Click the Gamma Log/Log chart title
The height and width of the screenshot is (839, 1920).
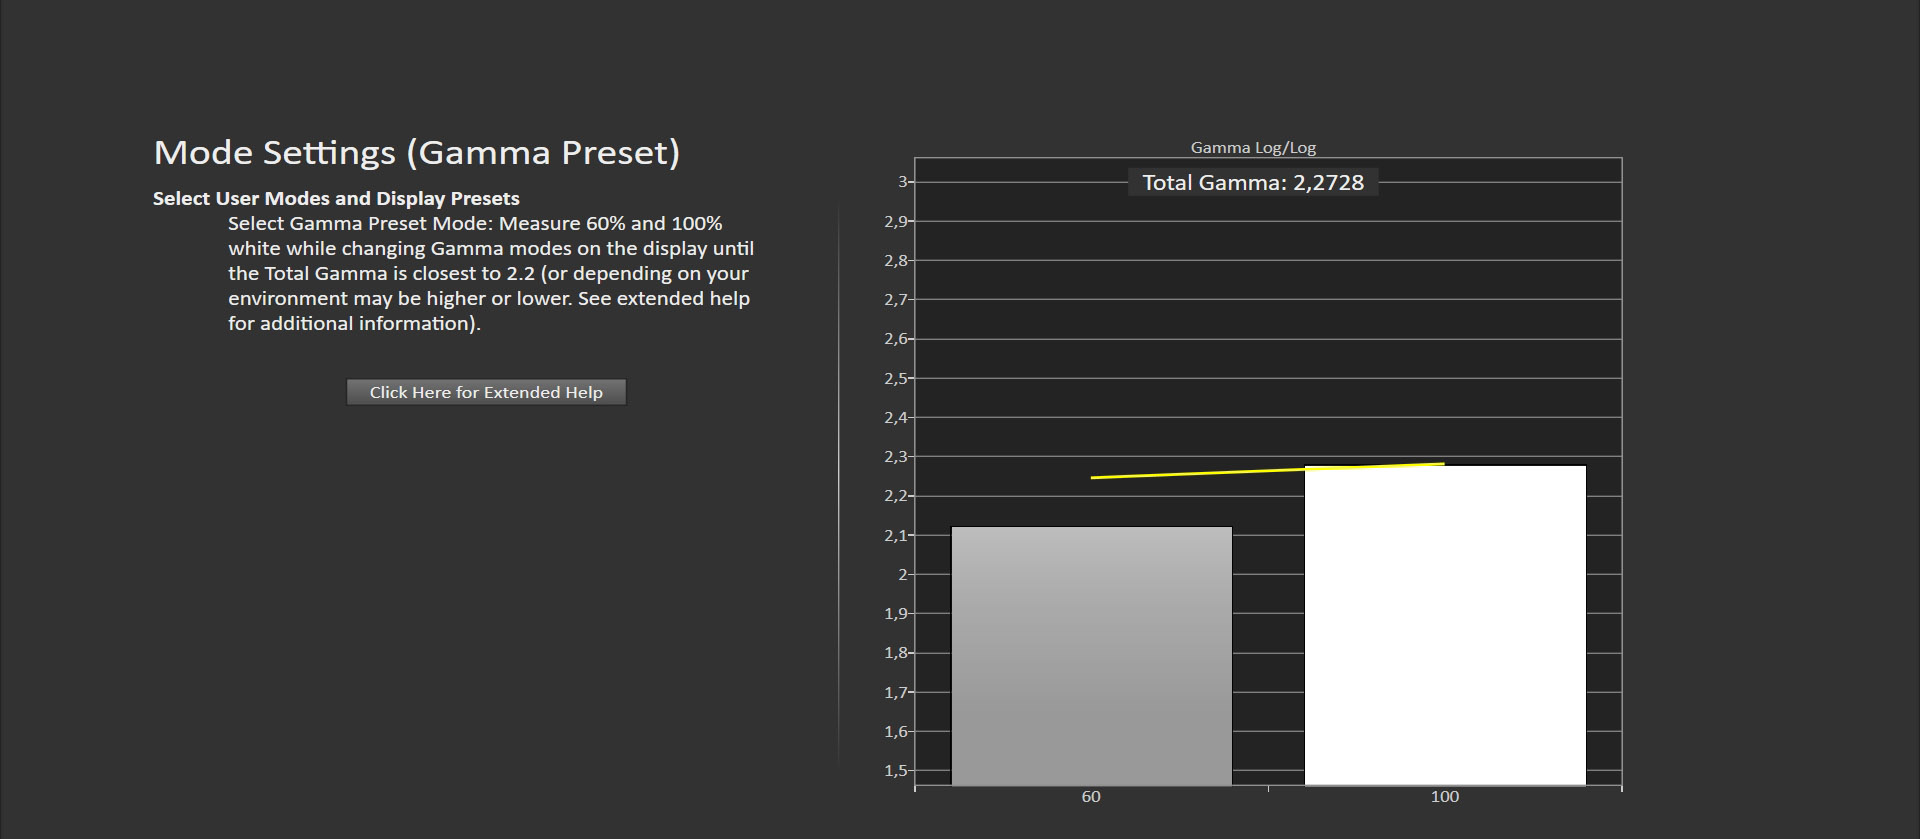coord(1253,147)
